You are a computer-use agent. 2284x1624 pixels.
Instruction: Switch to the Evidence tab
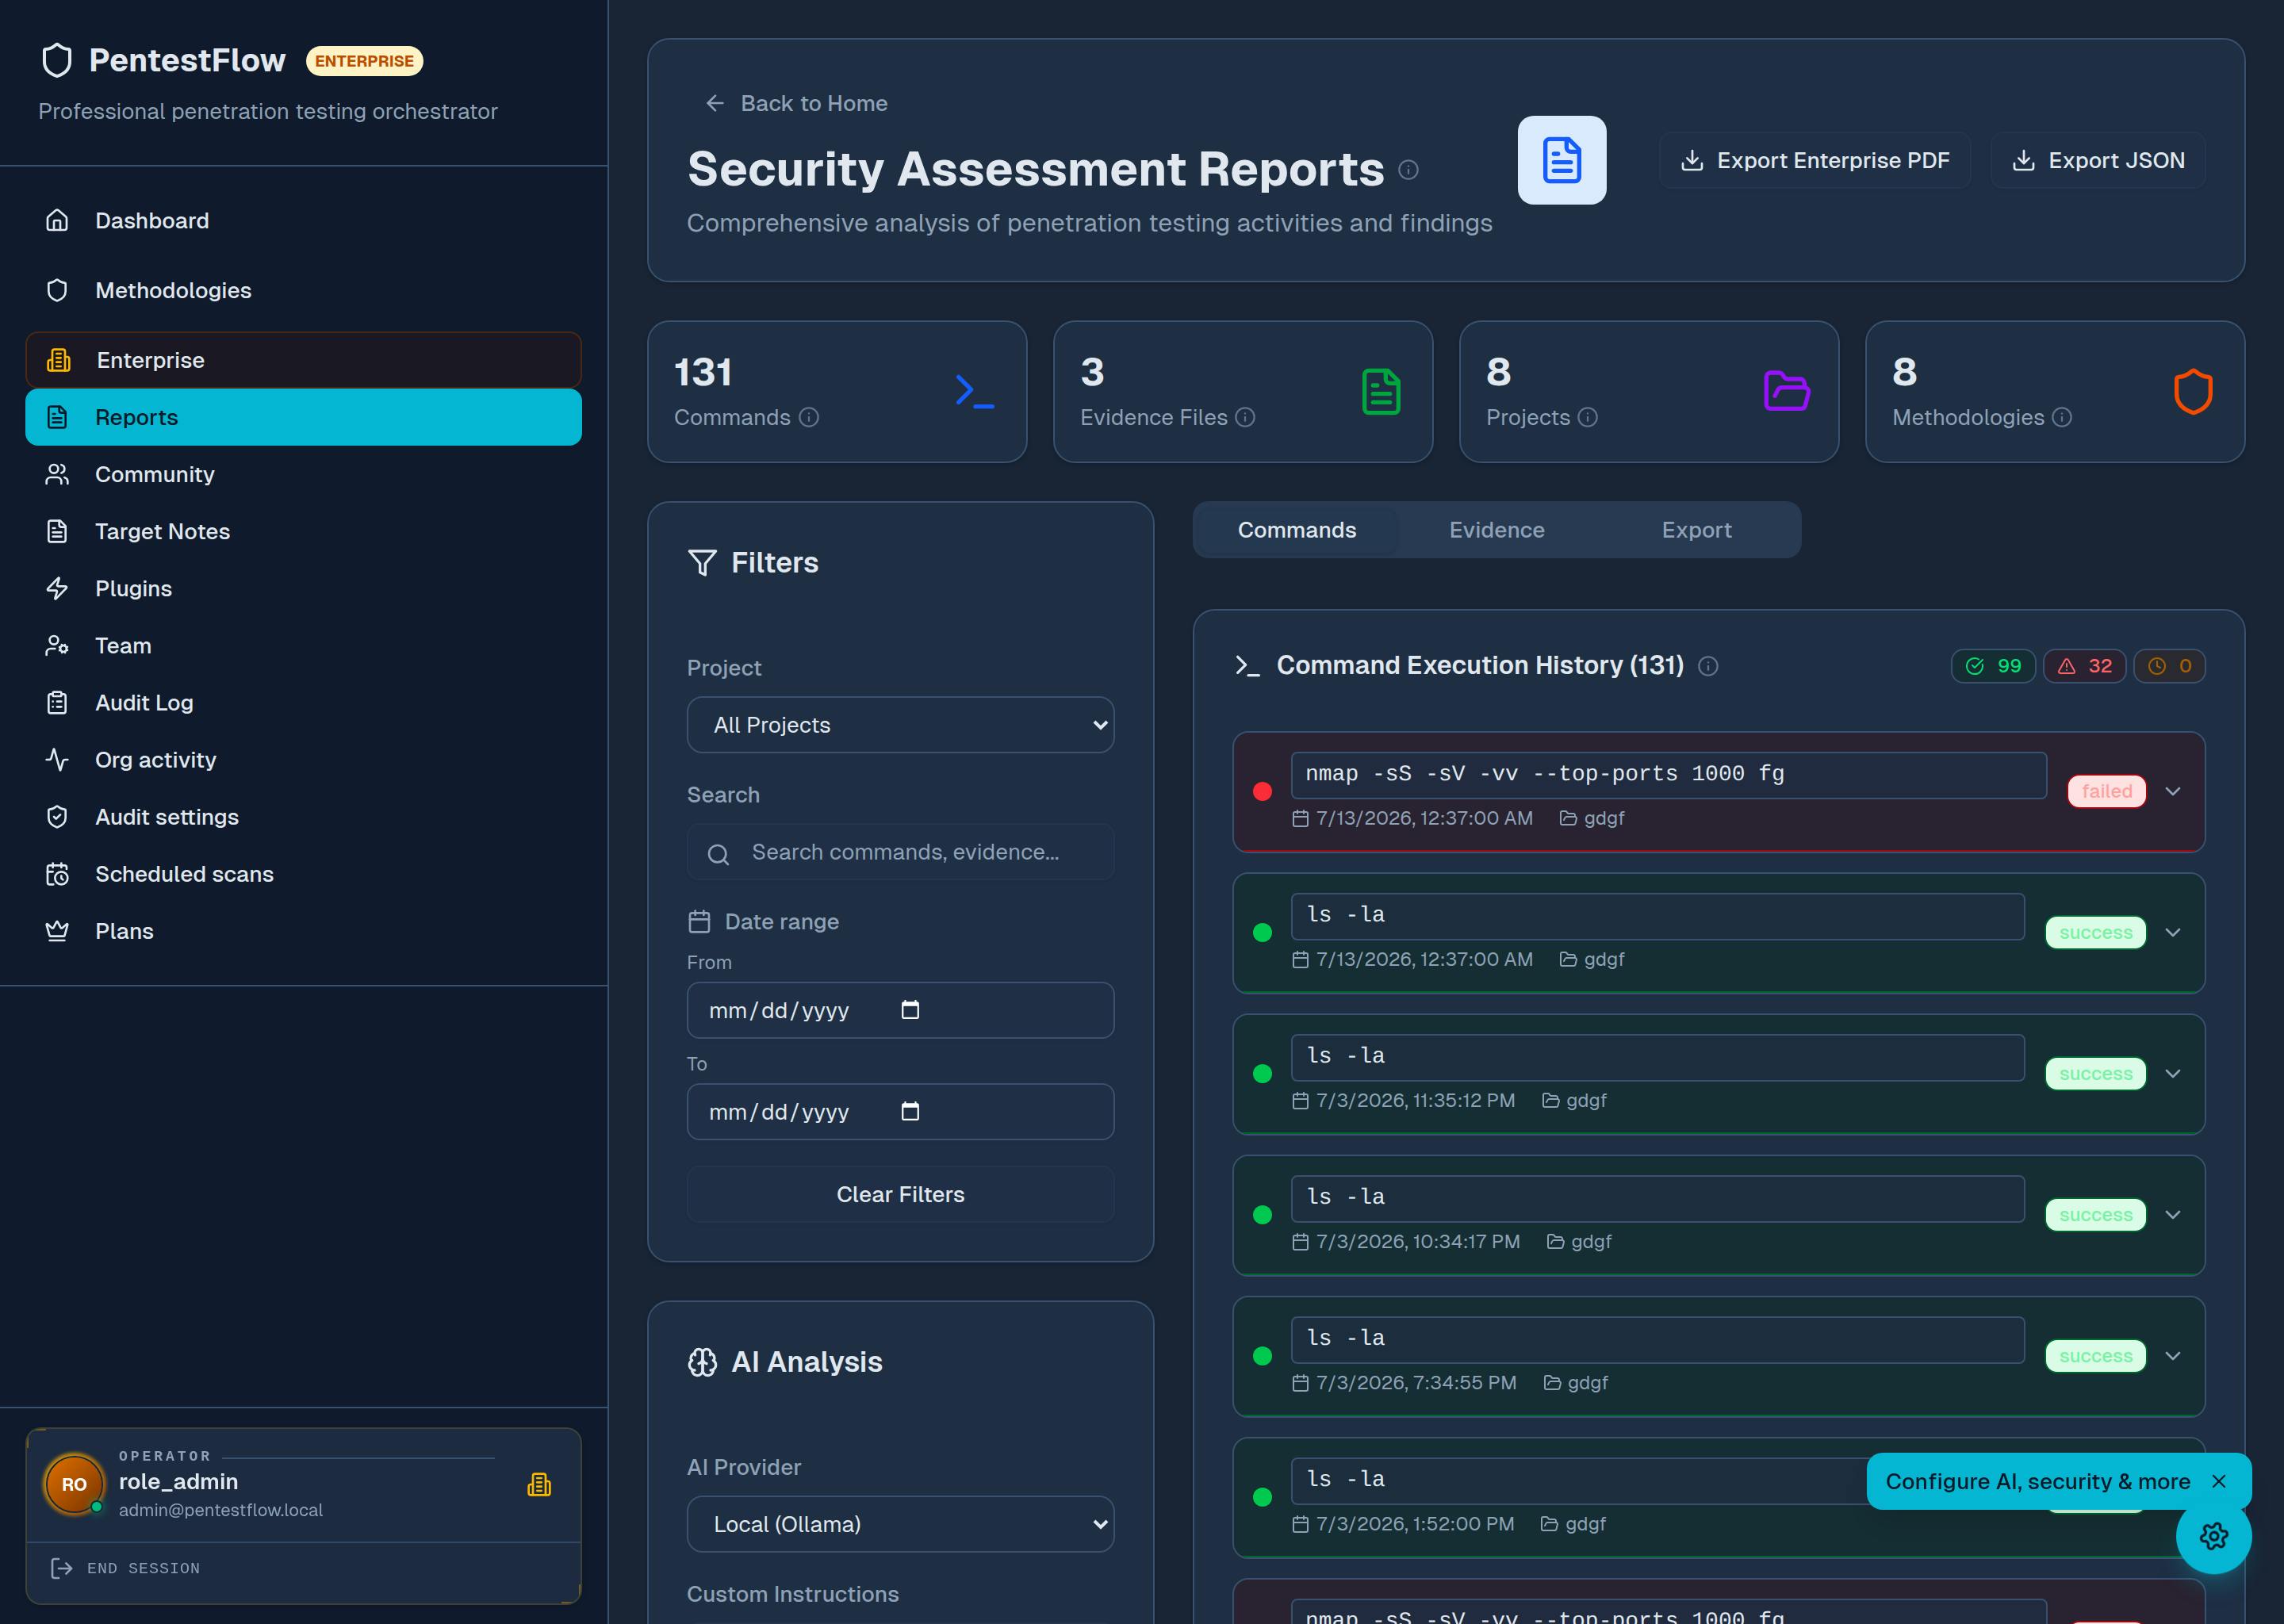[x=1496, y=530]
